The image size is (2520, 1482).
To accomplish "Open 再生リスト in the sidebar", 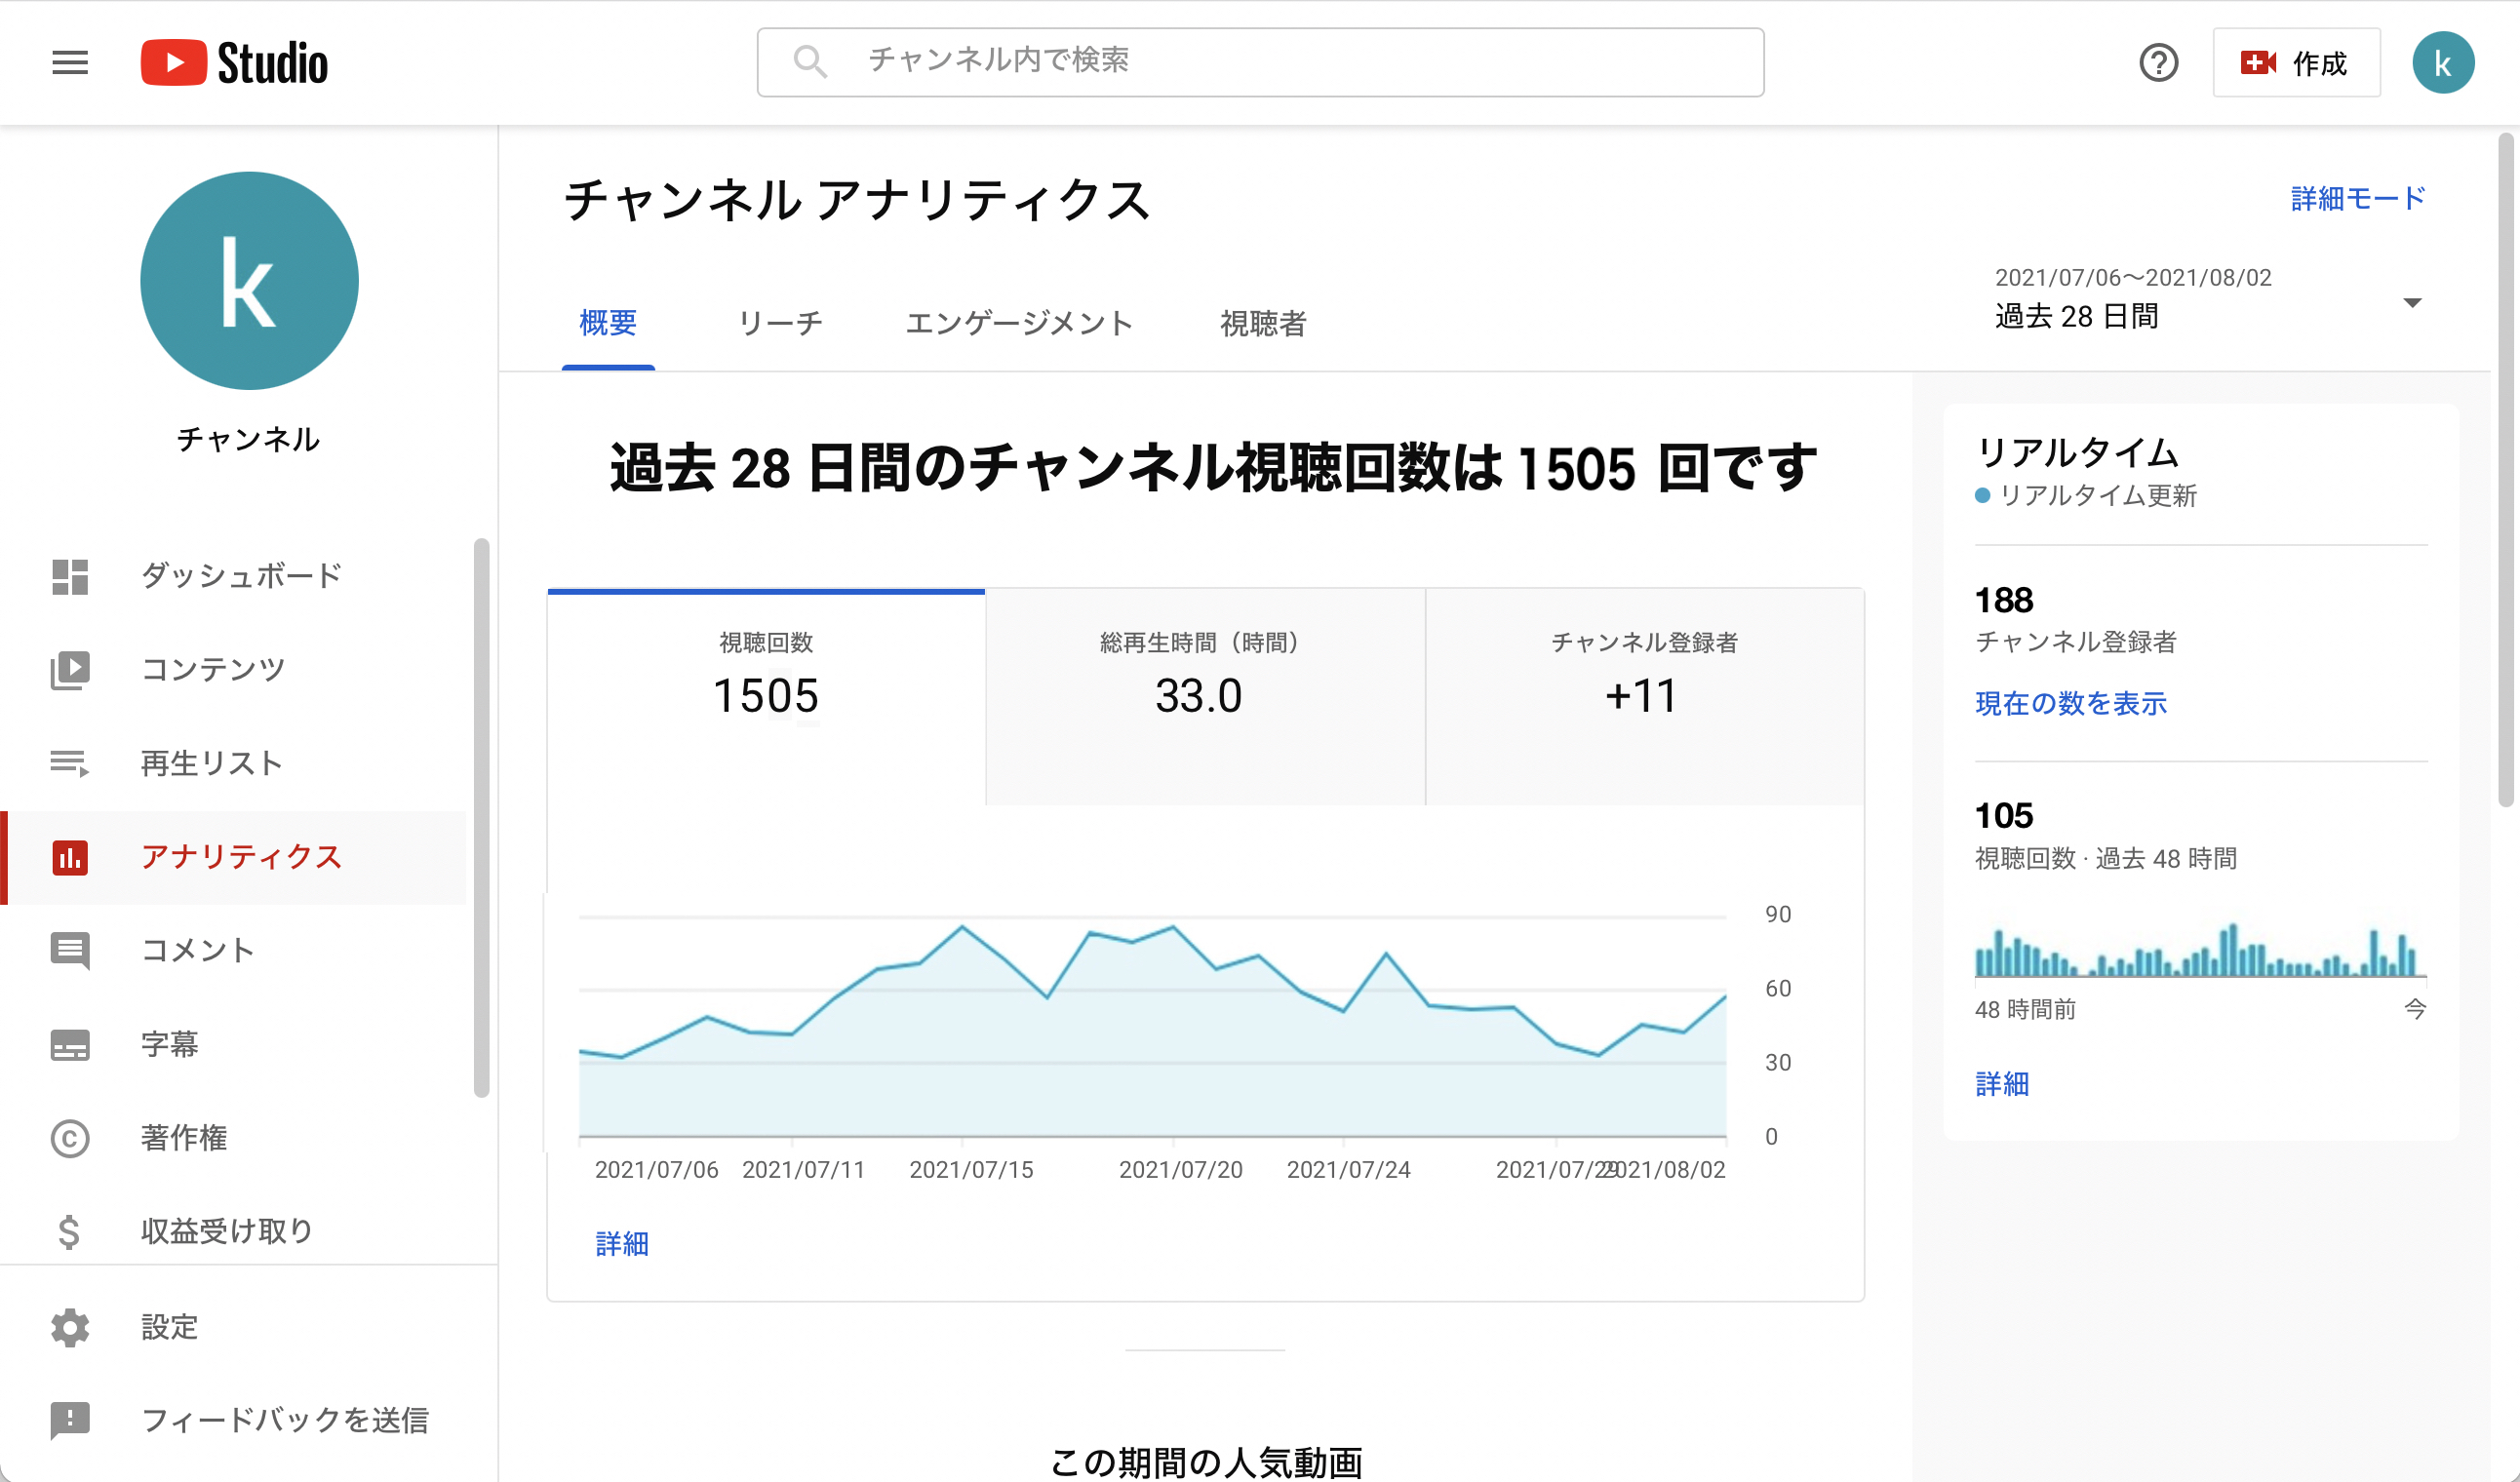I will 234,763.
